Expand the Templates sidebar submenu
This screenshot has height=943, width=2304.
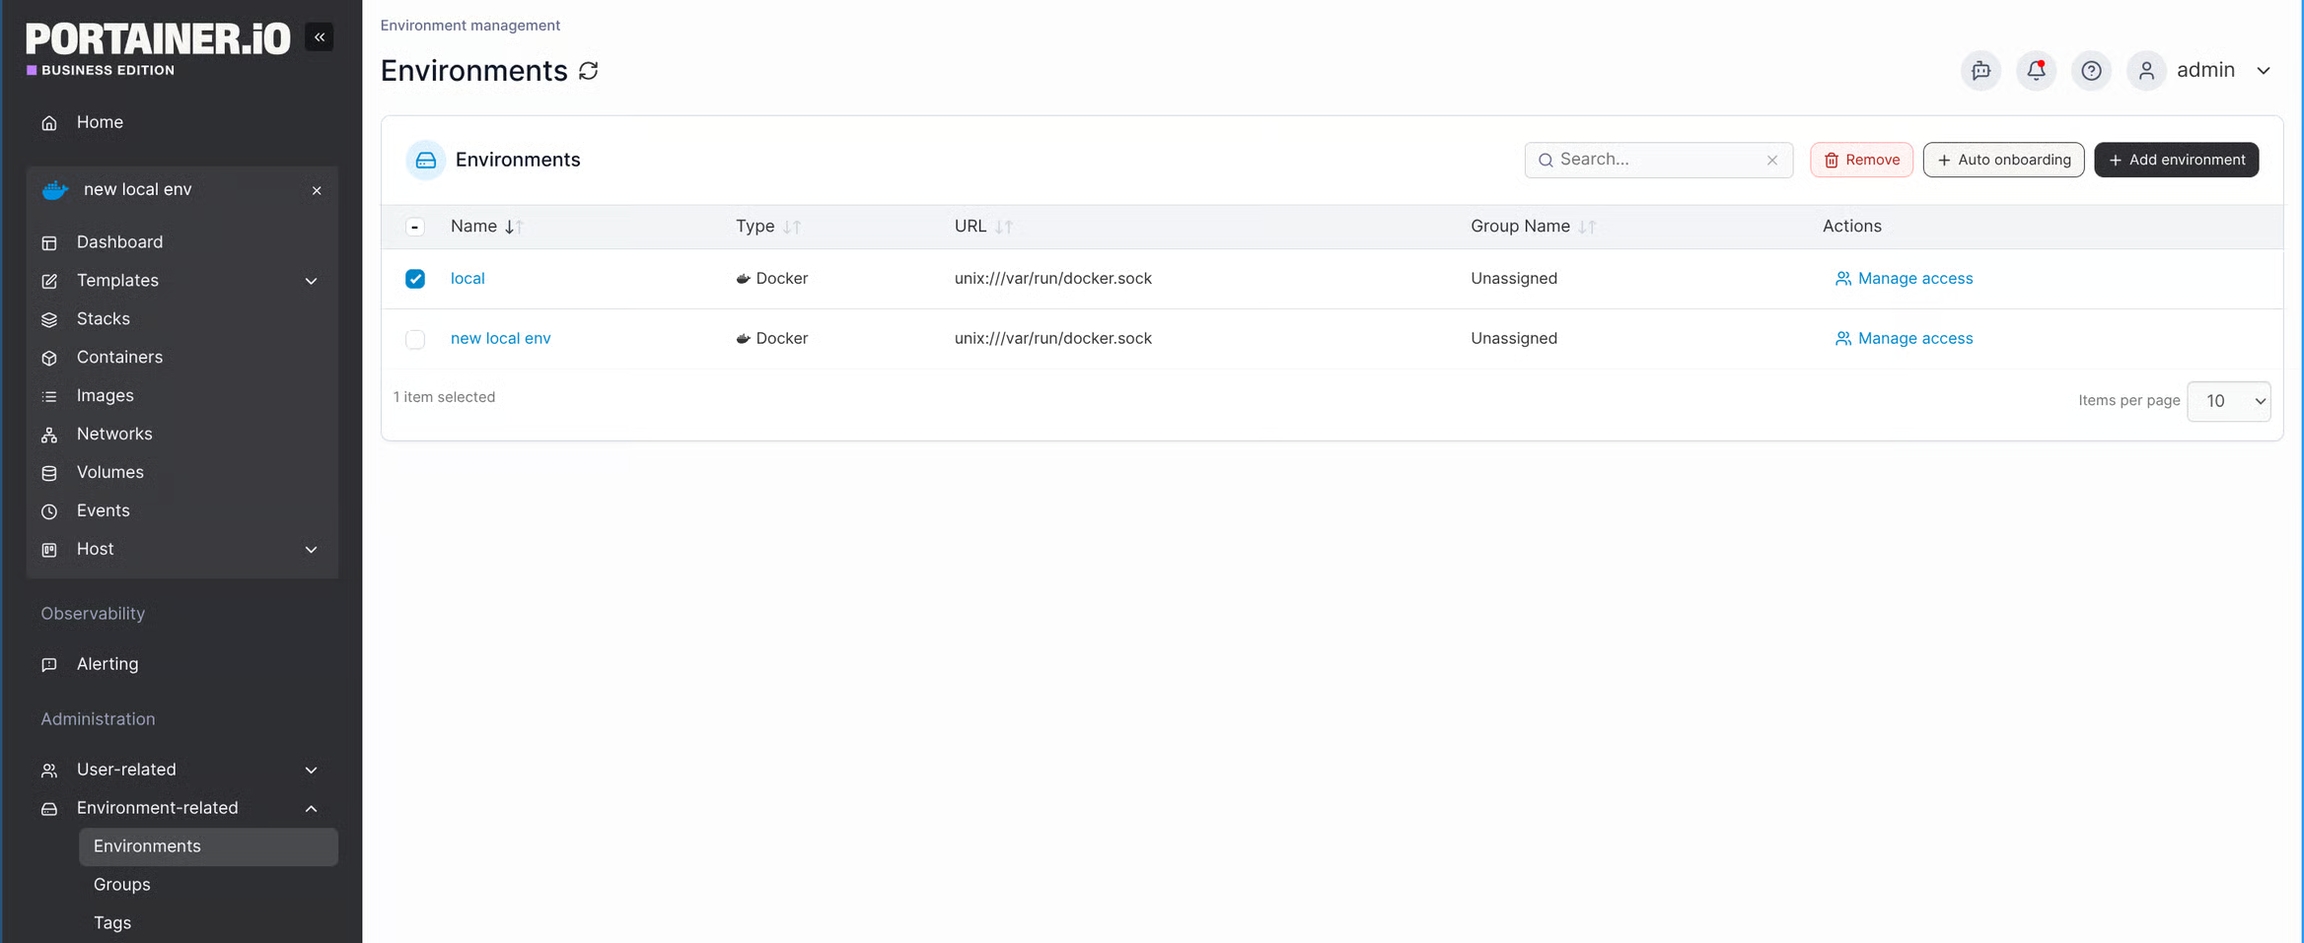point(311,281)
